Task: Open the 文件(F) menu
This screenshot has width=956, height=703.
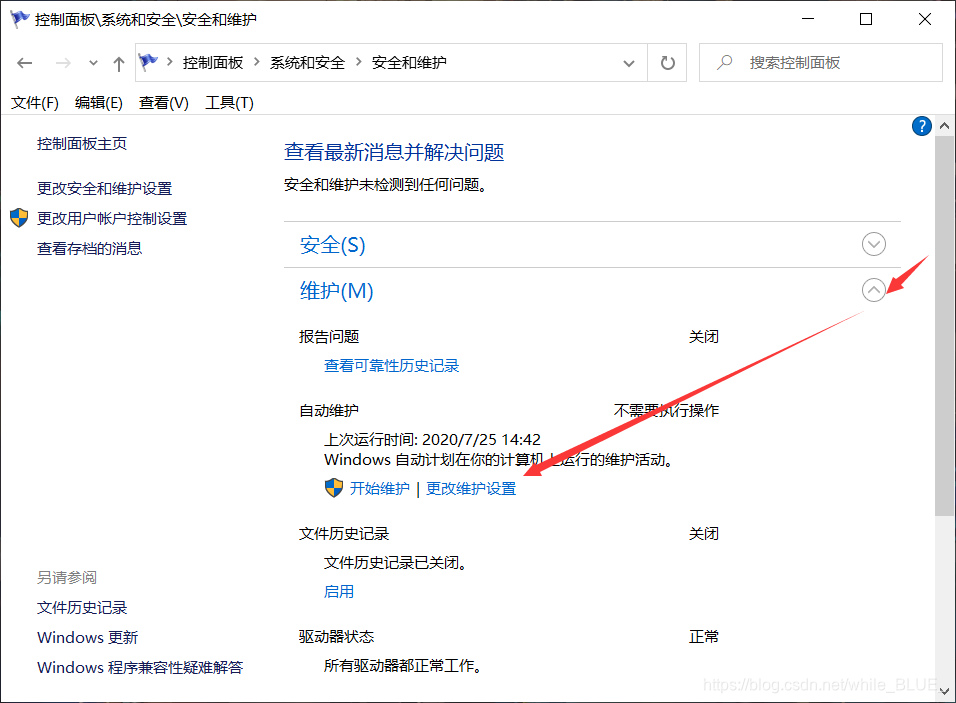Action: 35,102
